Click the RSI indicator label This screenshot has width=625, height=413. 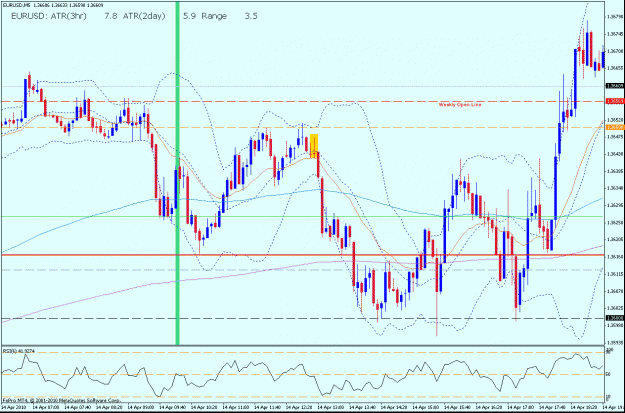coord(19,351)
